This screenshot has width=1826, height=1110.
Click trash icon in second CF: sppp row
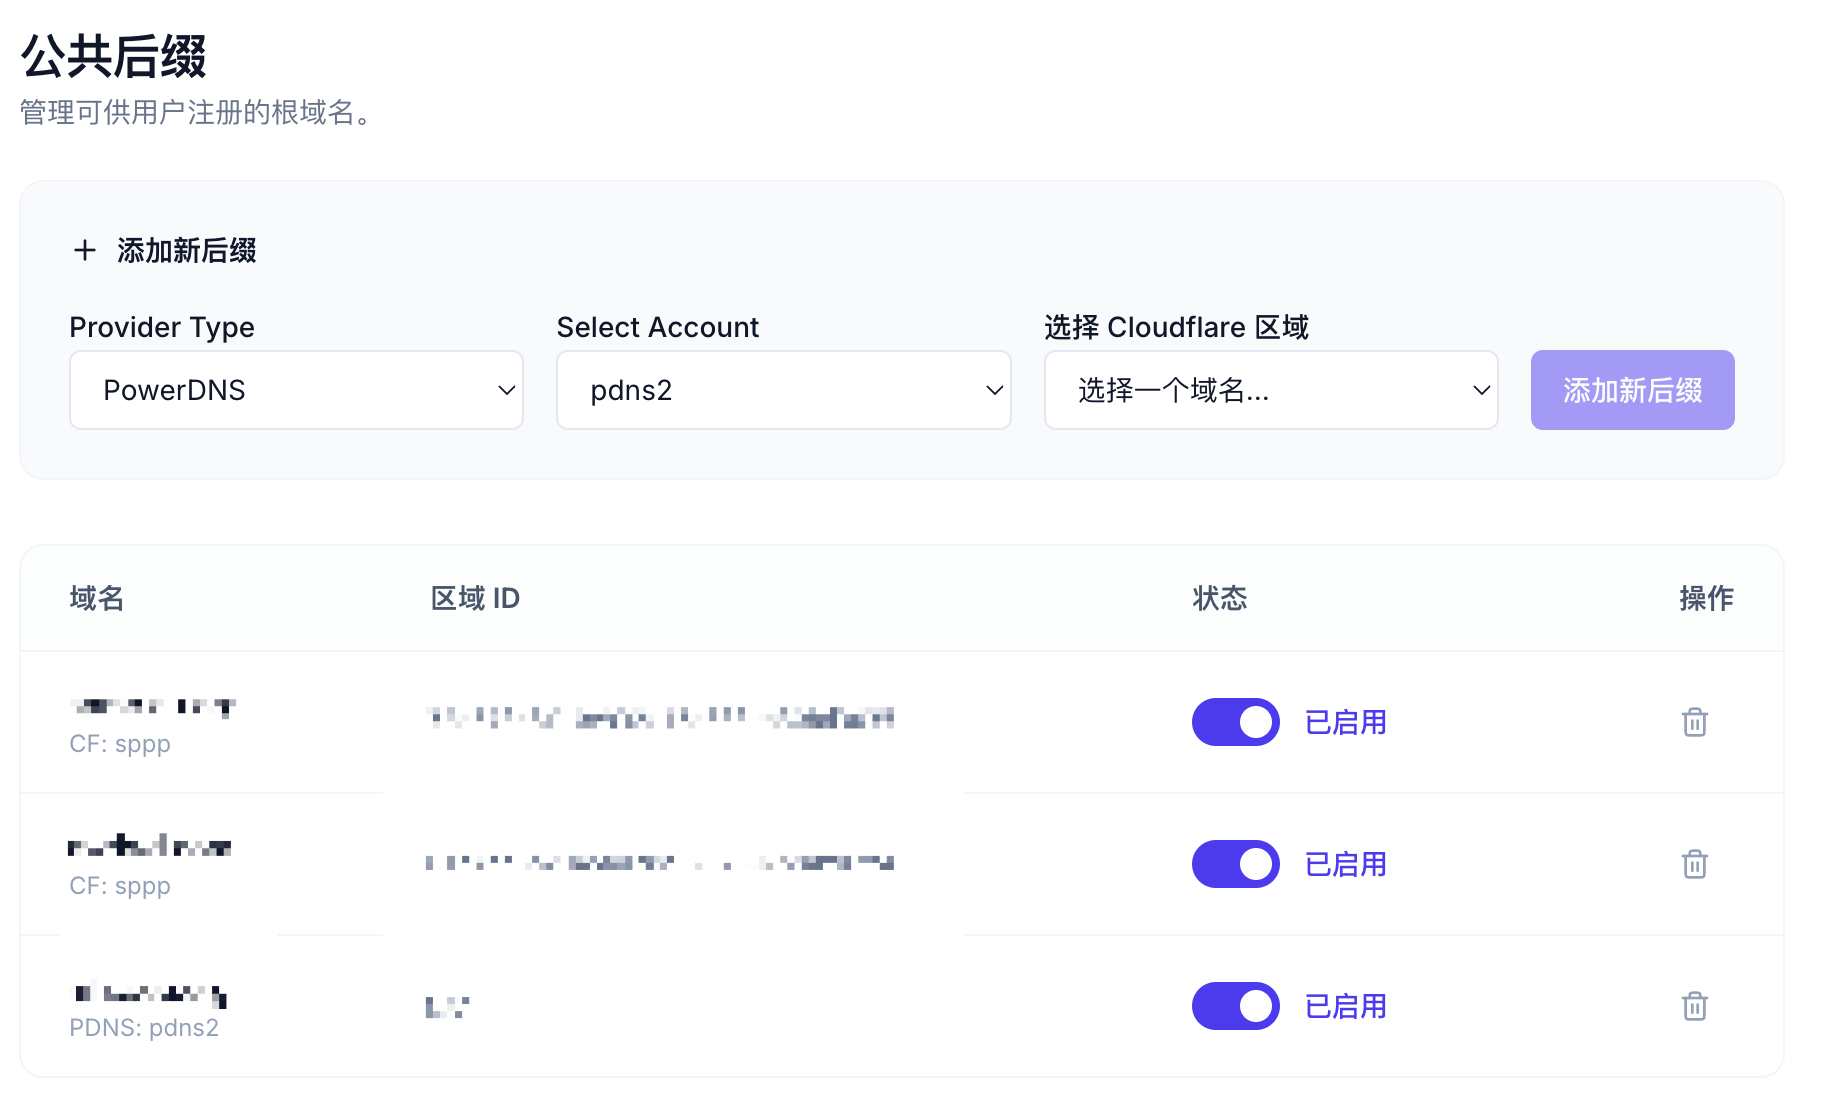click(x=1694, y=864)
